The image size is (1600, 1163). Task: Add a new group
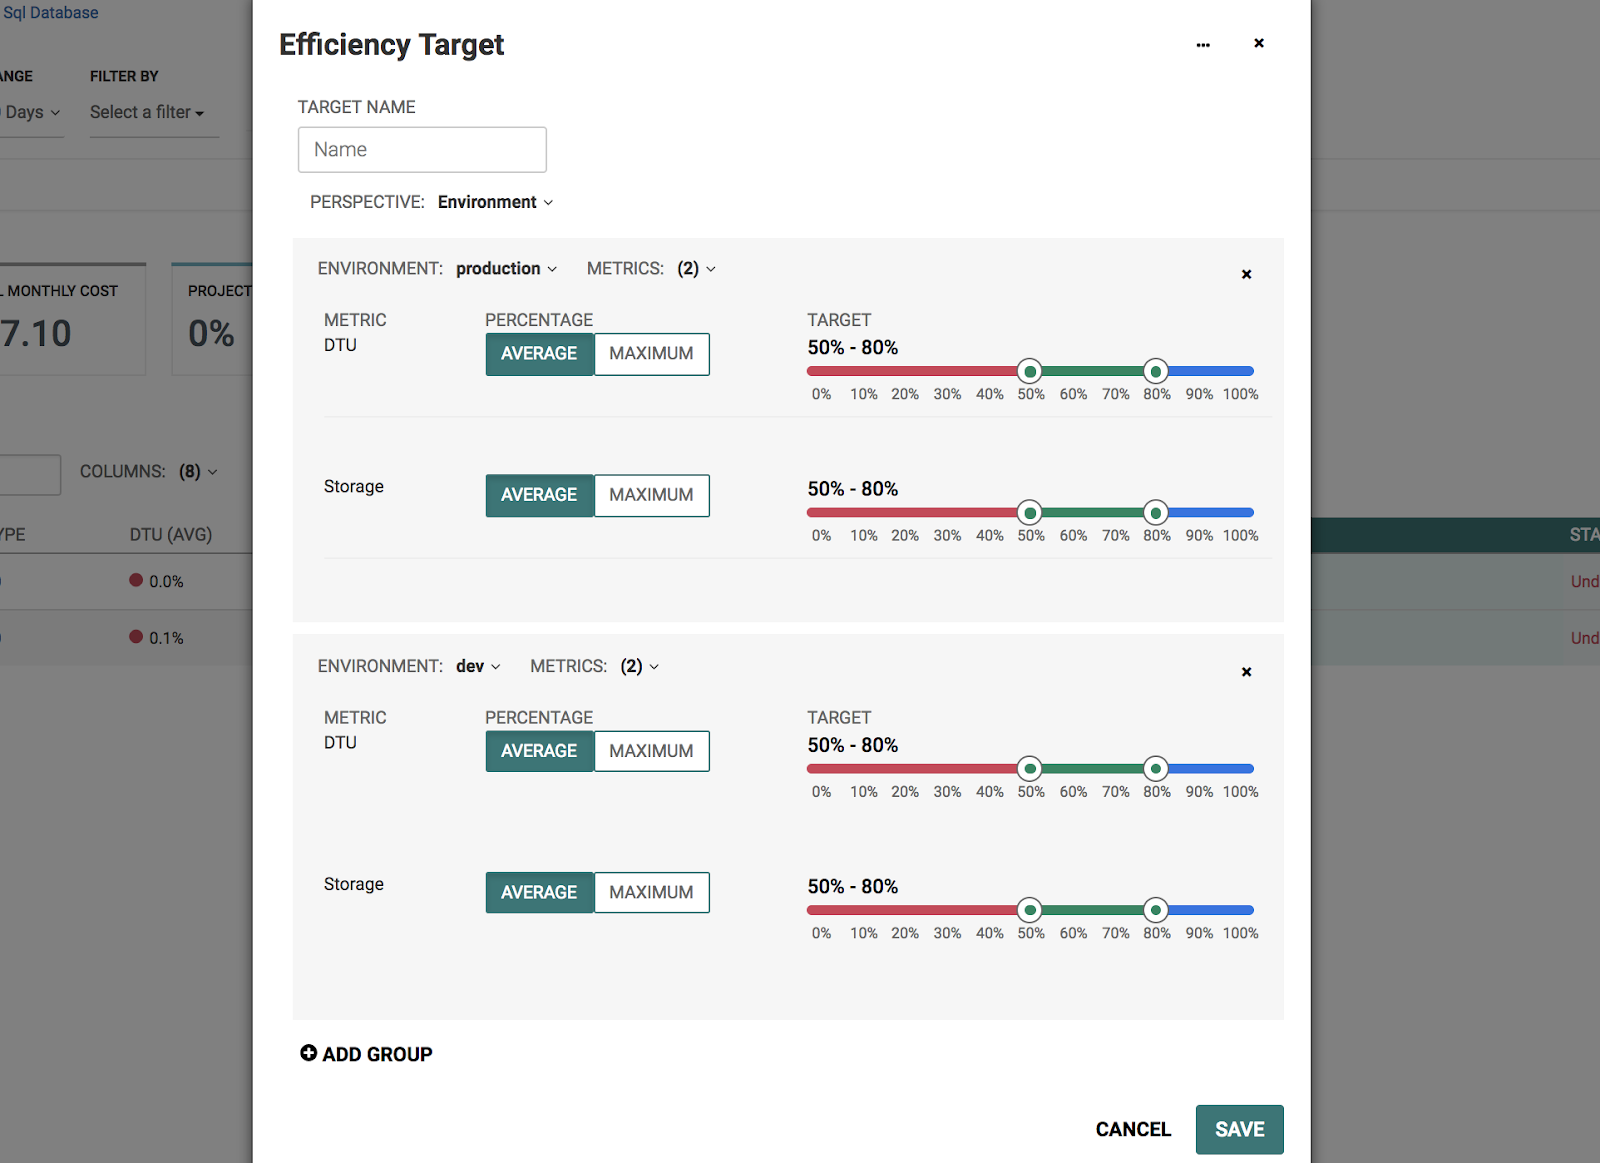point(367,1054)
